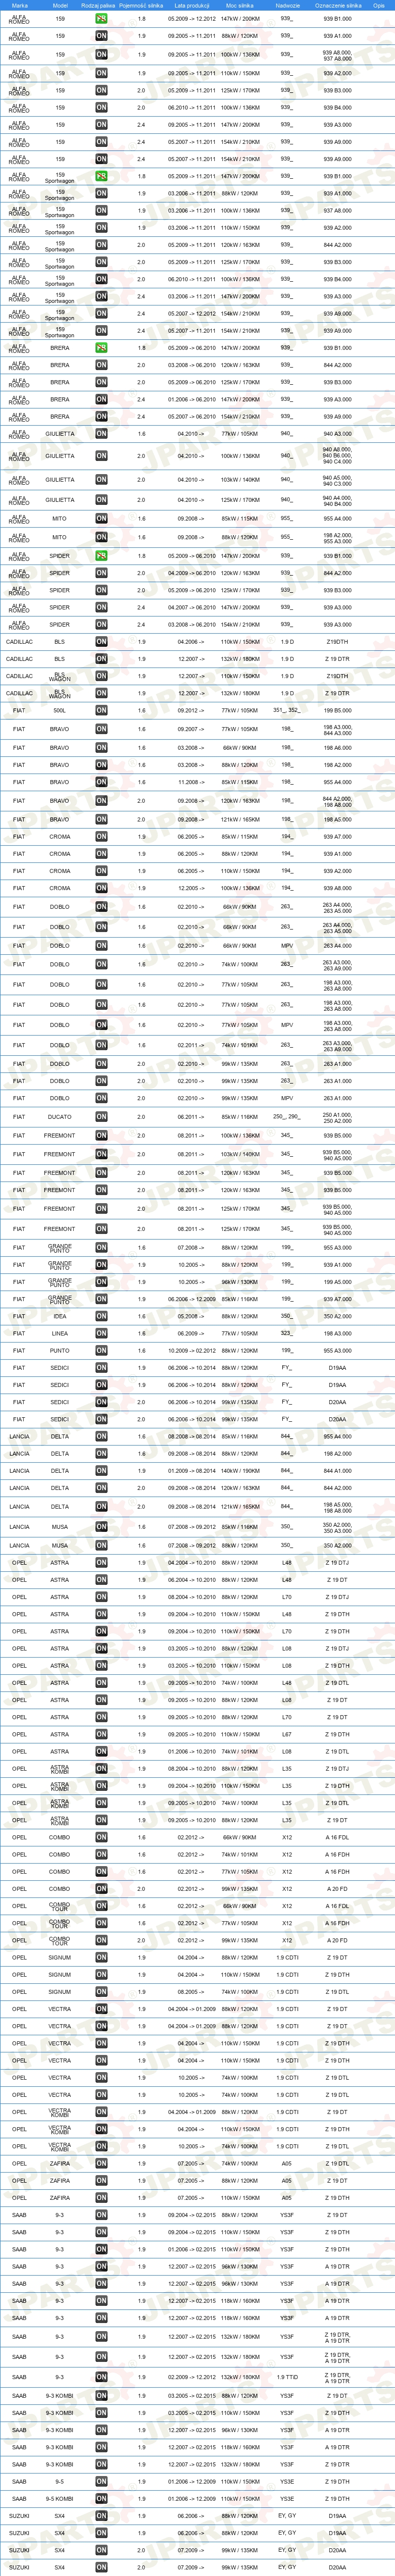Click the Pojemność silnika column header
Viewport: 395px width, 2576px height.
pos(141,5)
